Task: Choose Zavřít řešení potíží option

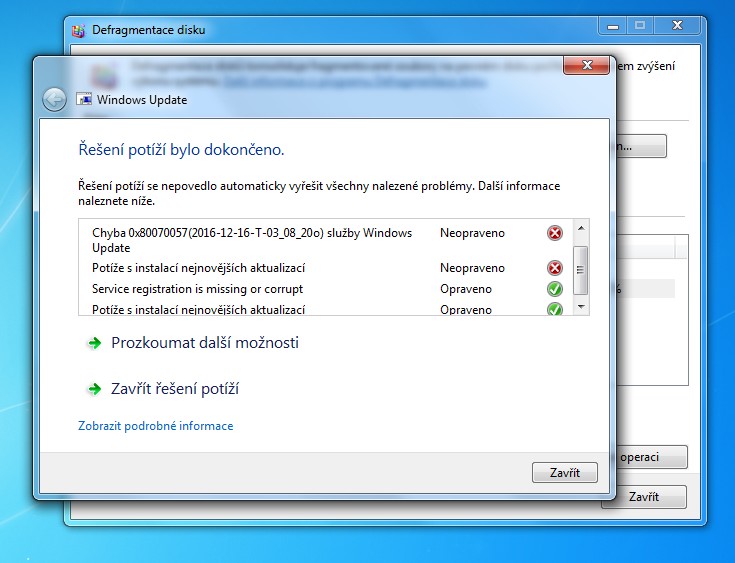Action: pyautogui.click(x=175, y=389)
